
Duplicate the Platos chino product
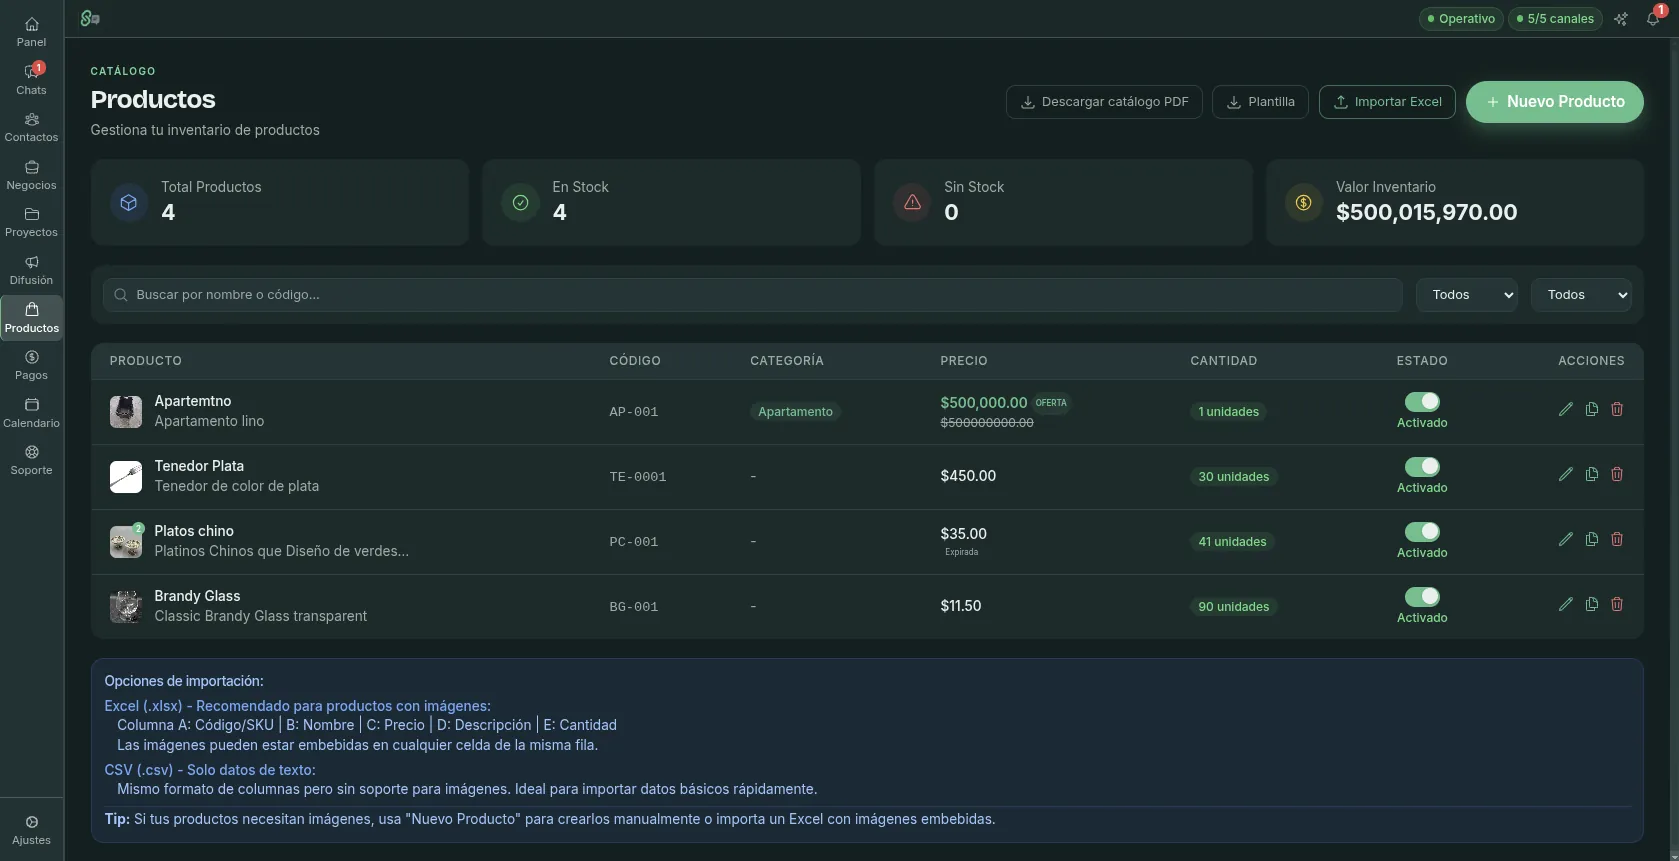tap(1591, 539)
